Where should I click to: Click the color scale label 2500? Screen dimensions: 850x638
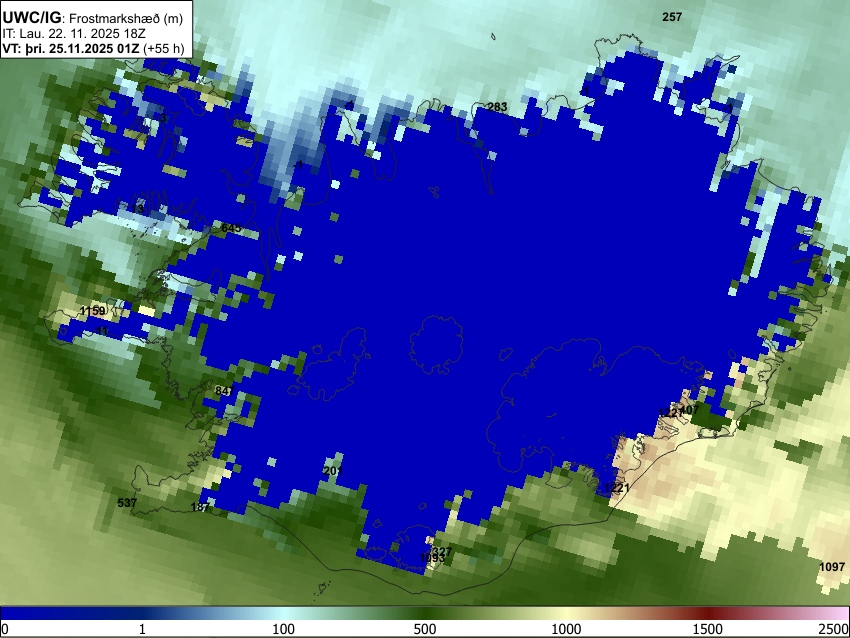(834, 629)
